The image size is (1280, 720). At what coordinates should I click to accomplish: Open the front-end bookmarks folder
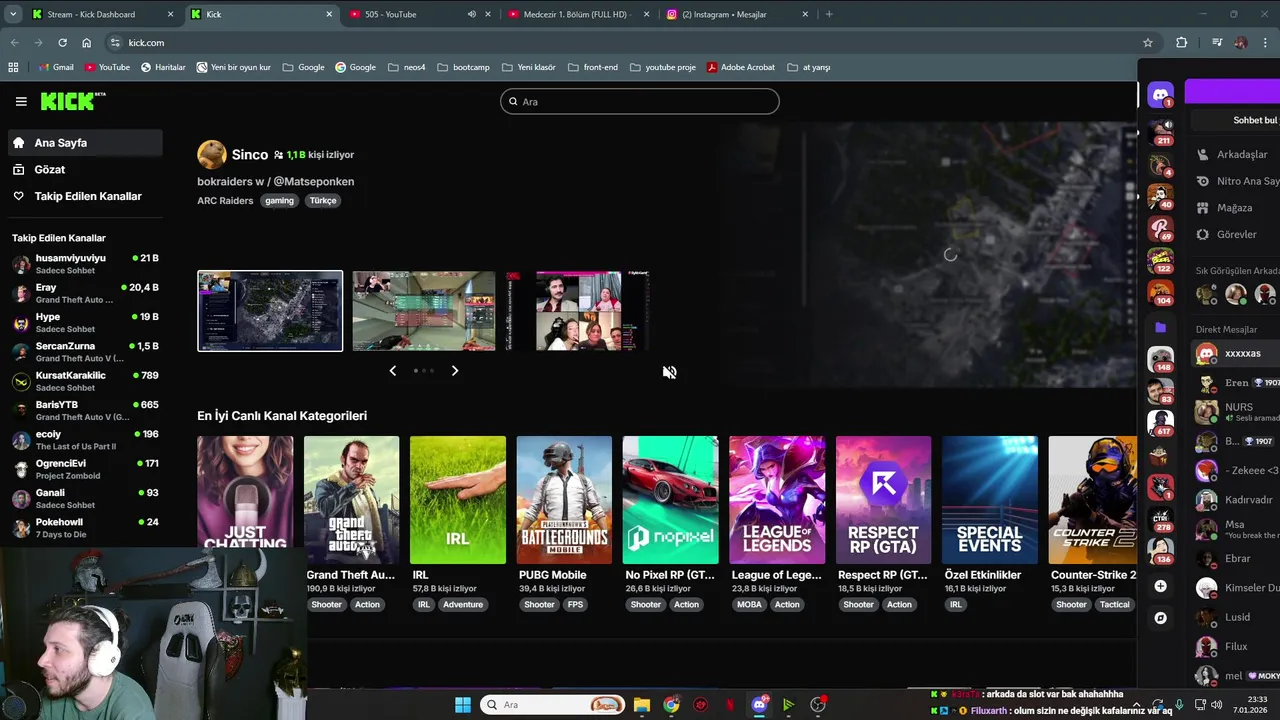click(593, 67)
